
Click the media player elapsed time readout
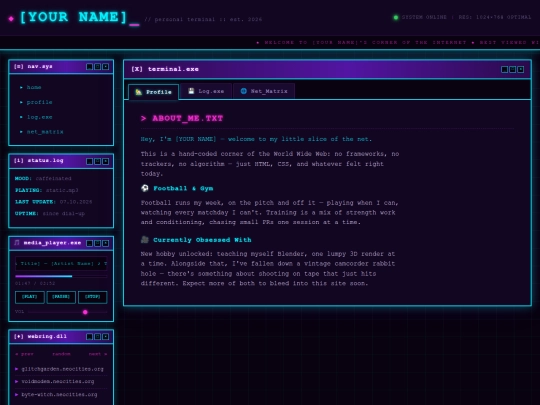coord(35,283)
